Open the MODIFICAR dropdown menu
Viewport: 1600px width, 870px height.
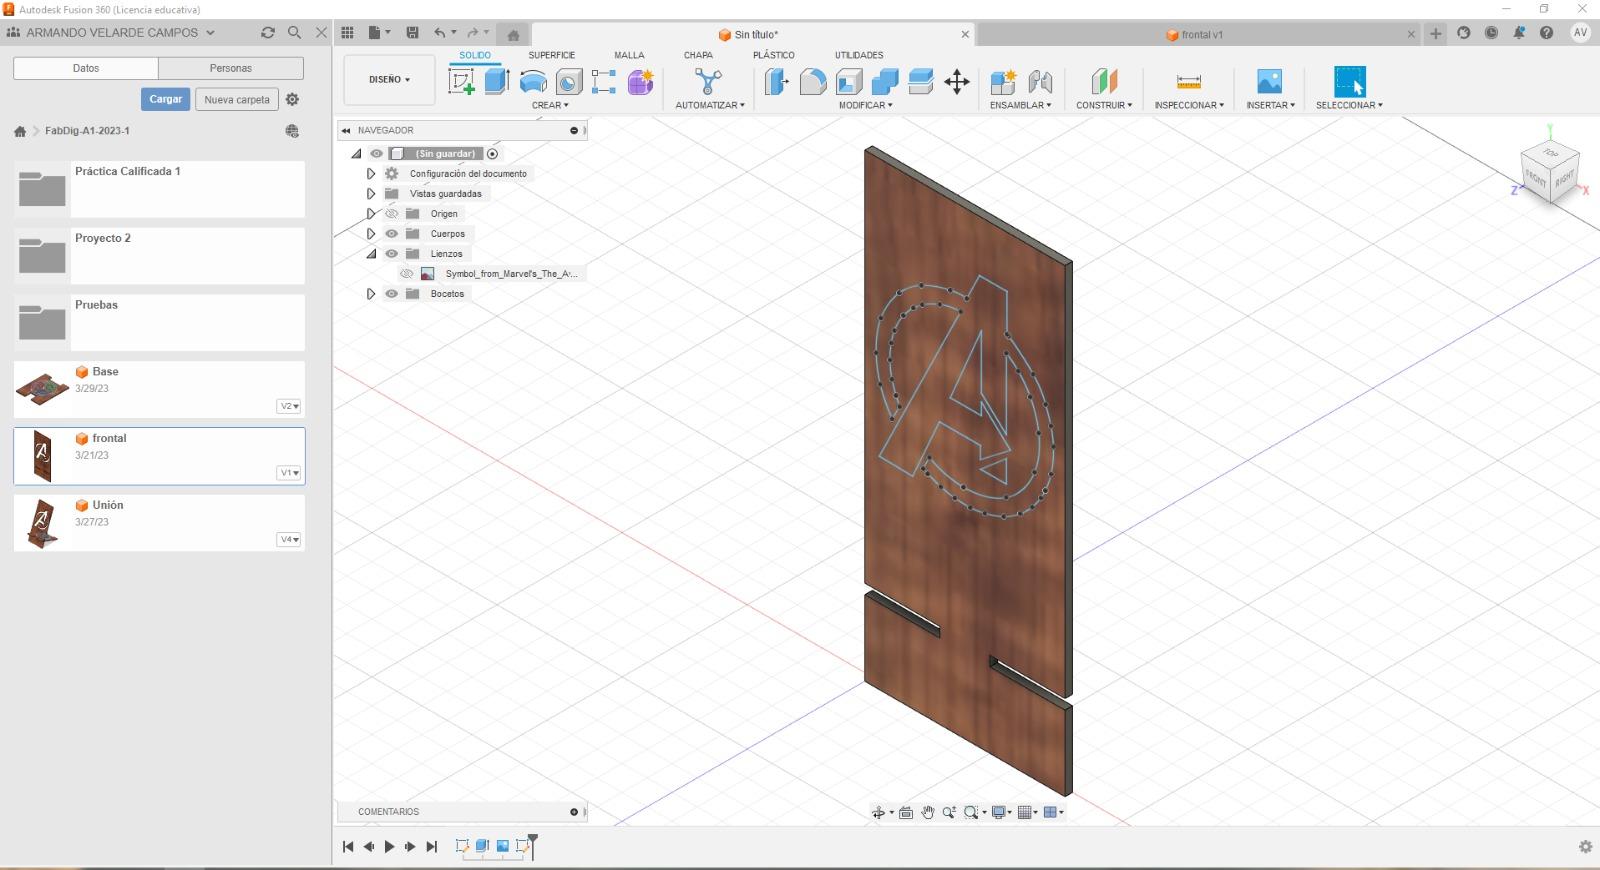click(866, 105)
